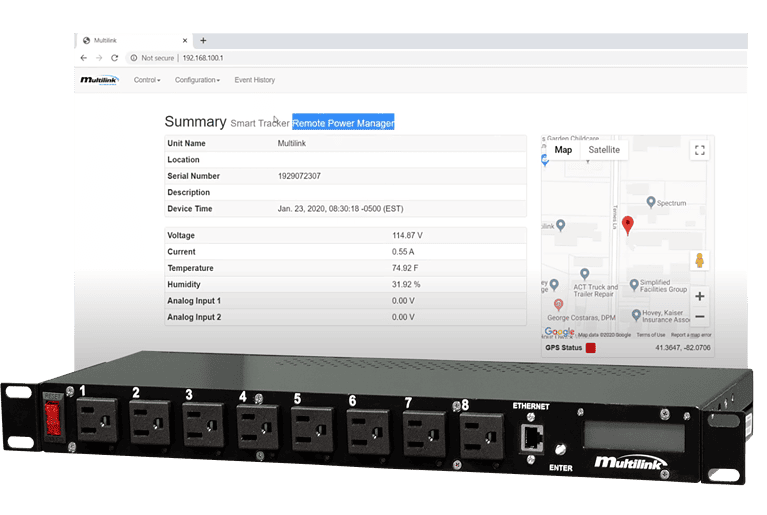Reload the page with the refresh icon
767x515 pixels.
click(x=114, y=58)
